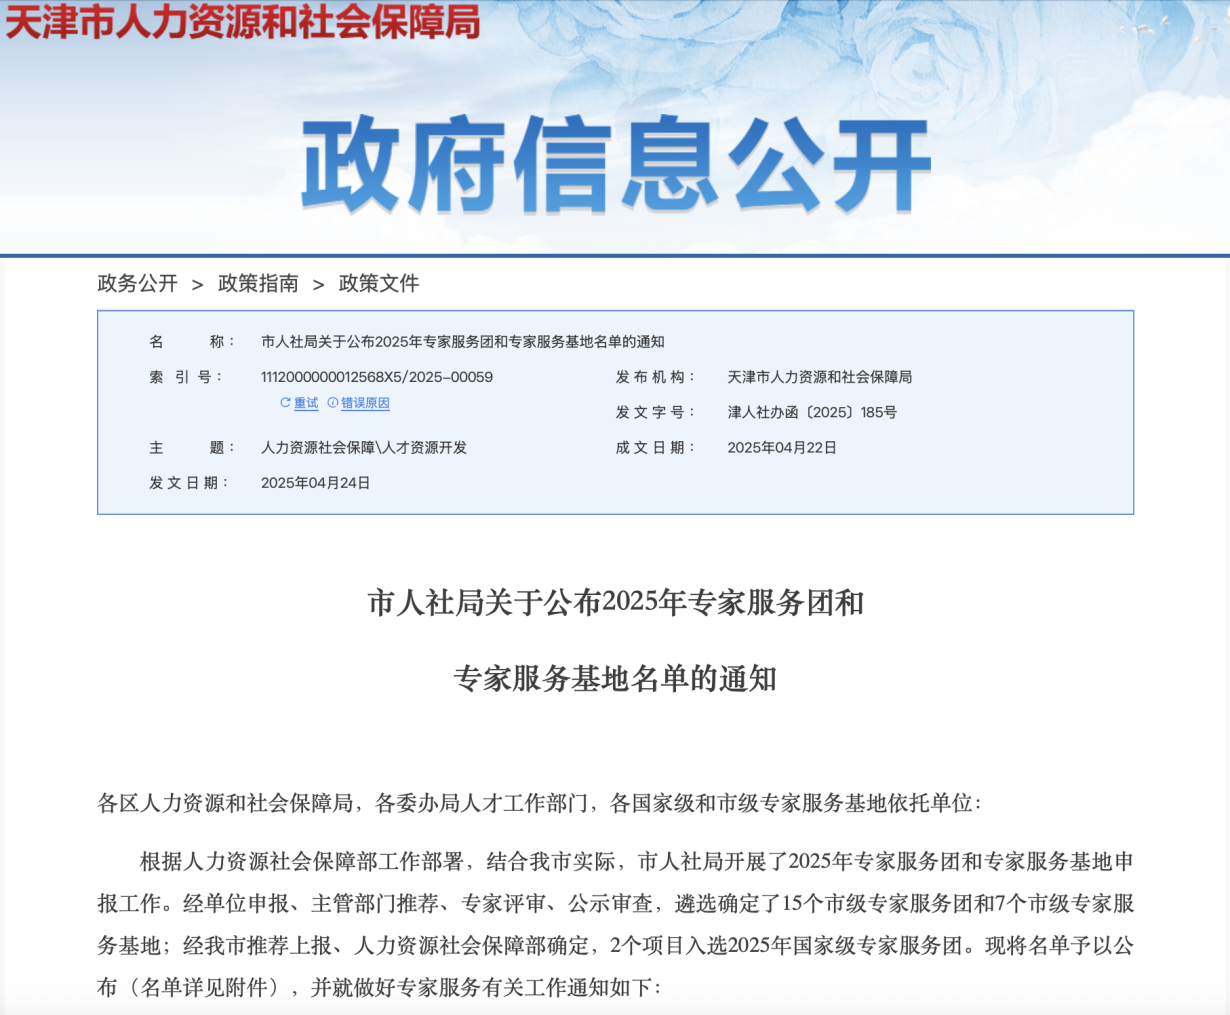Click the arrow between 政策指南 and 政策文件

pyautogui.click(x=319, y=285)
